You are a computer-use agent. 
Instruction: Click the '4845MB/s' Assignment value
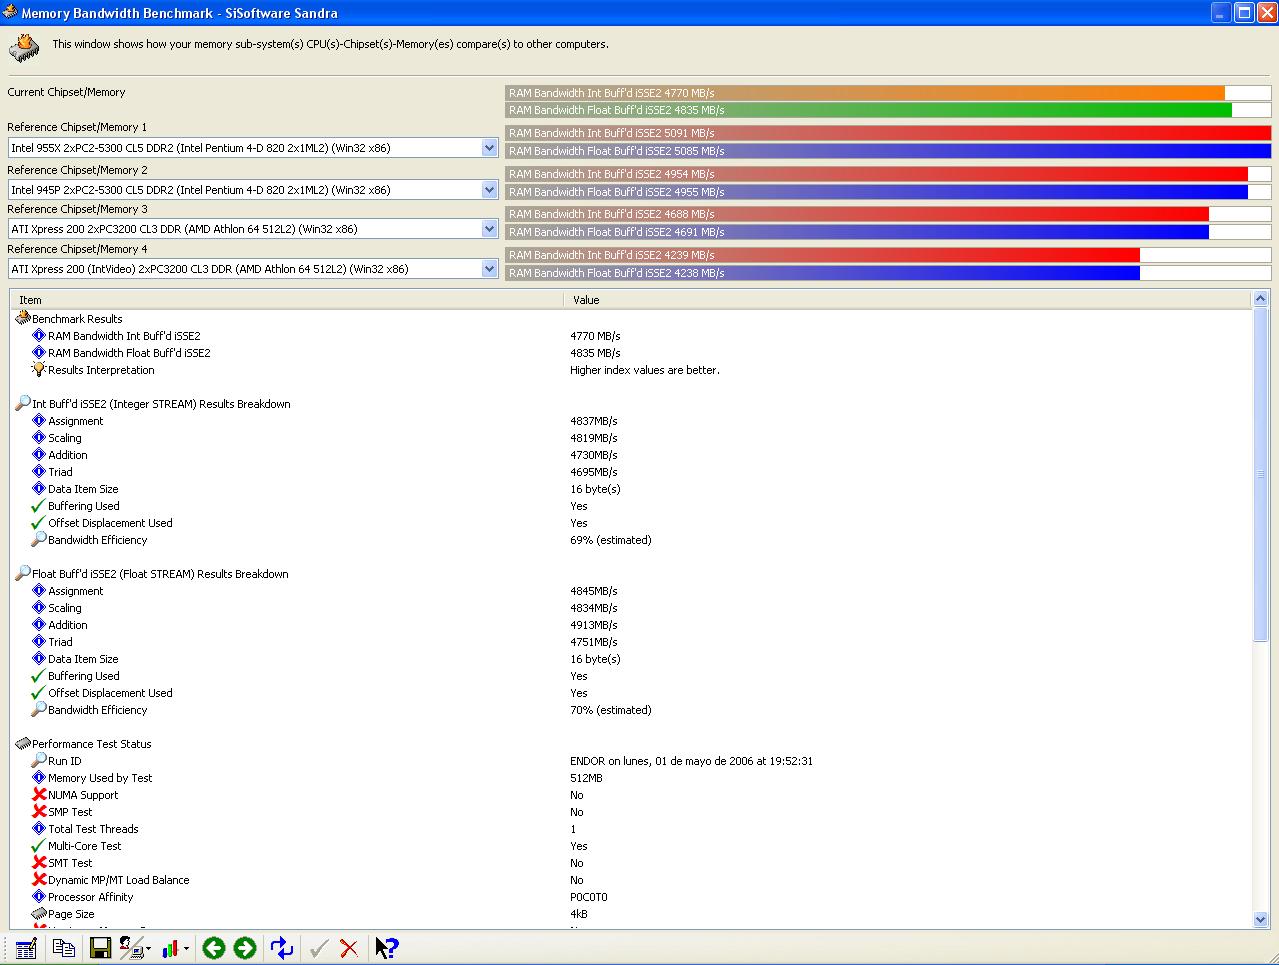click(x=594, y=591)
